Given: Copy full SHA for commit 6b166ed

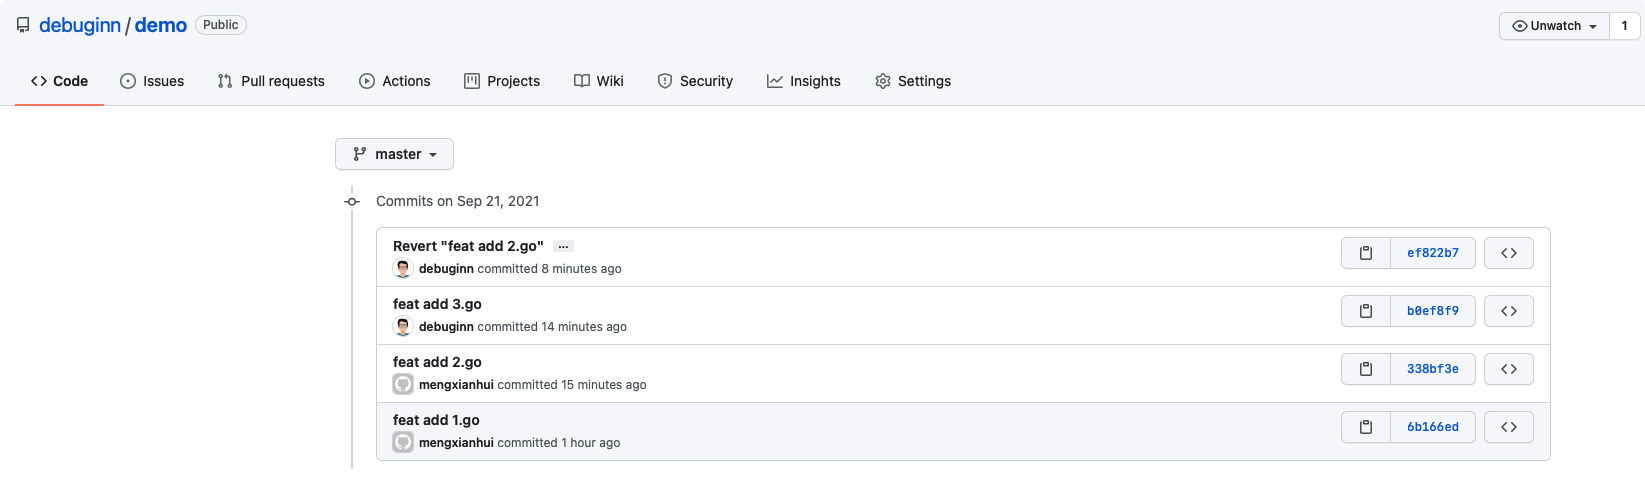Looking at the screenshot, I should tap(1365, 427).
